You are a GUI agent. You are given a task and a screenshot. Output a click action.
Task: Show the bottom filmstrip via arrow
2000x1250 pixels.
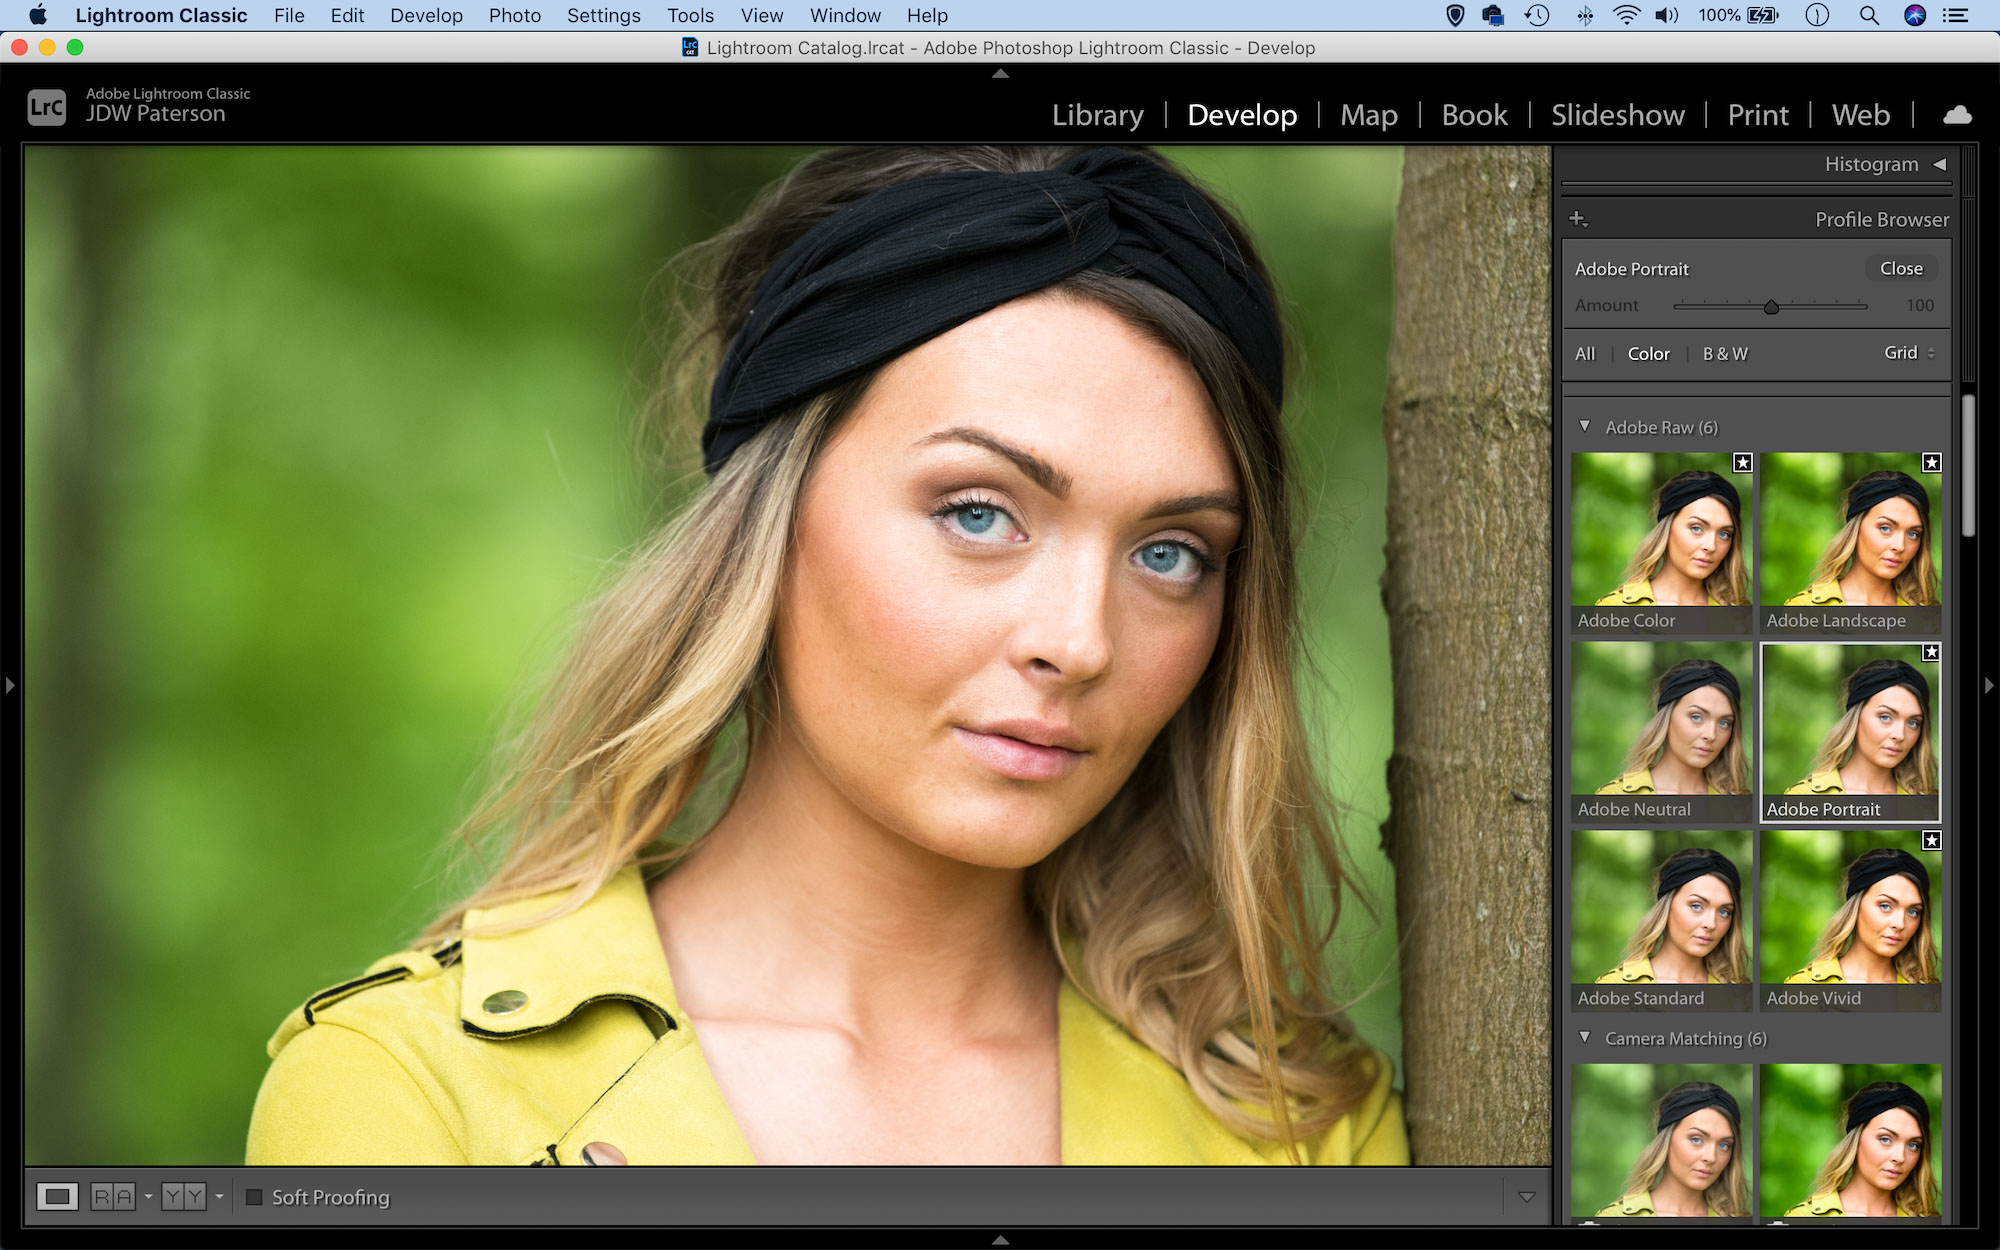click(1000, 1239)
